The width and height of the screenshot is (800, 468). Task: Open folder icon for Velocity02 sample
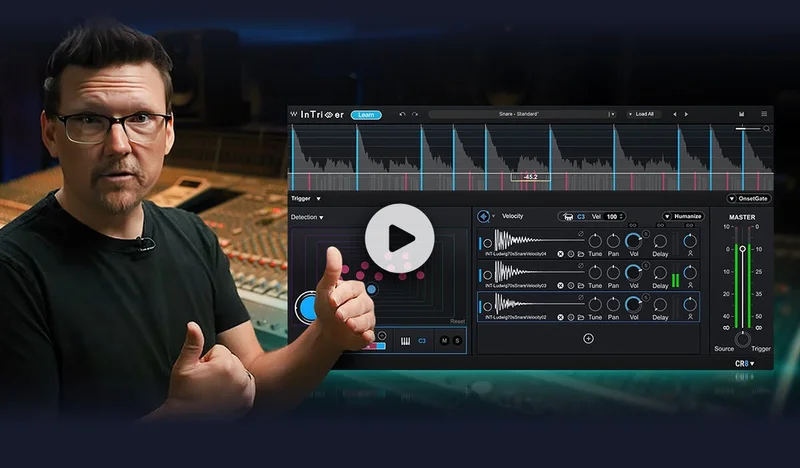581,317
